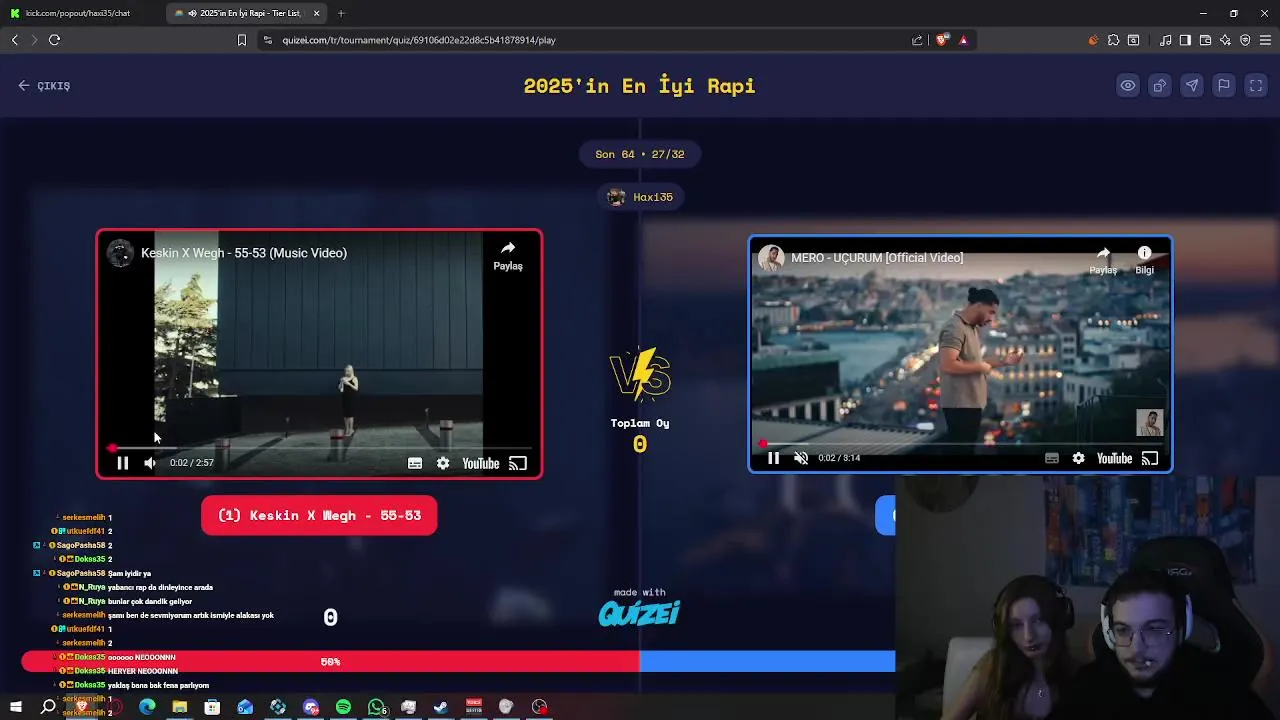The width and height of the screenshot is (1280, 720).
Task: Enter fullscreen with the expand-corners icon
Action: tap(1256, 86)
